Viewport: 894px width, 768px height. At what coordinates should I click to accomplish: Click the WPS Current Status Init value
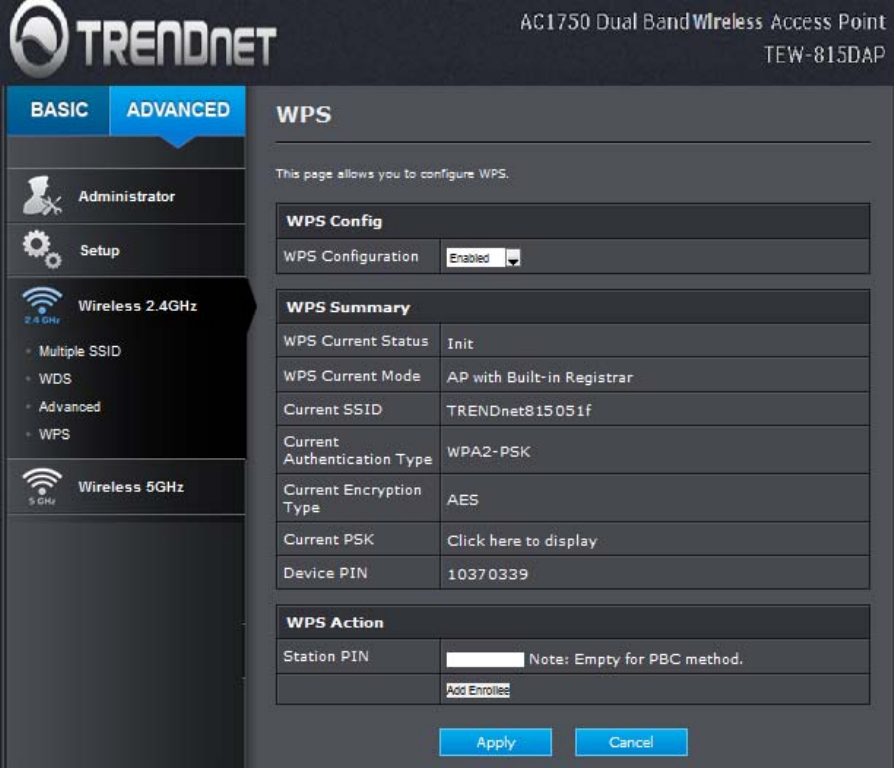pos(460,344)
